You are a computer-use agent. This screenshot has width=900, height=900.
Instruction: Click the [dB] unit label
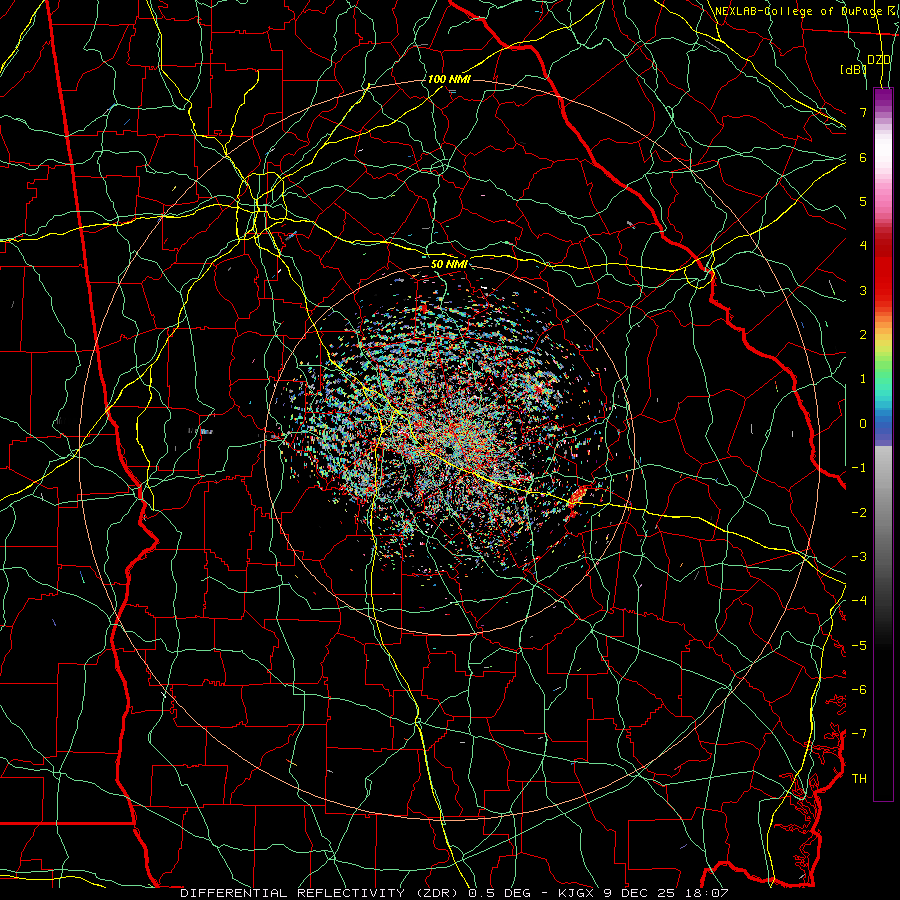pyautogui.click(x=853, y=69)
